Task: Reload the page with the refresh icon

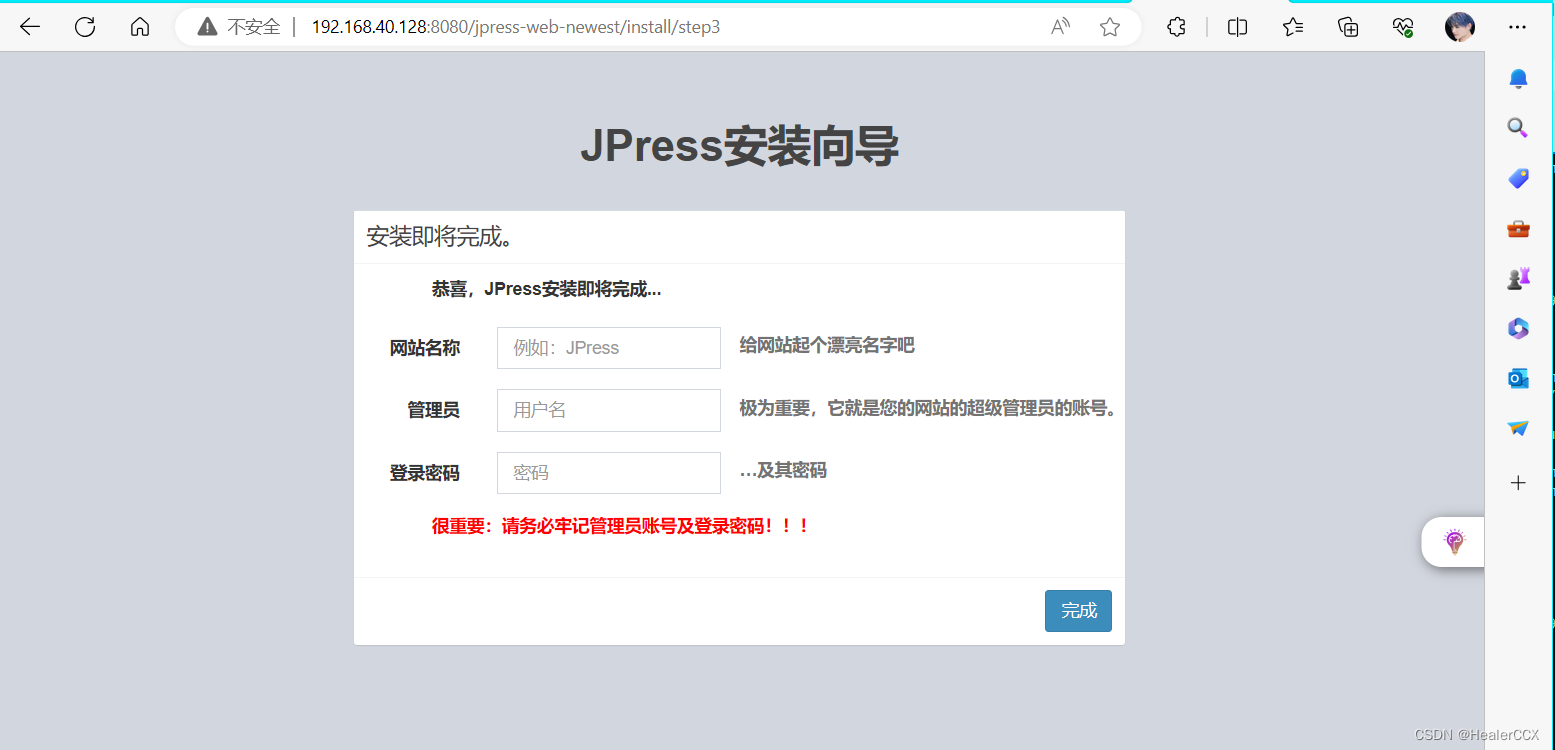Action: point(85,27)
